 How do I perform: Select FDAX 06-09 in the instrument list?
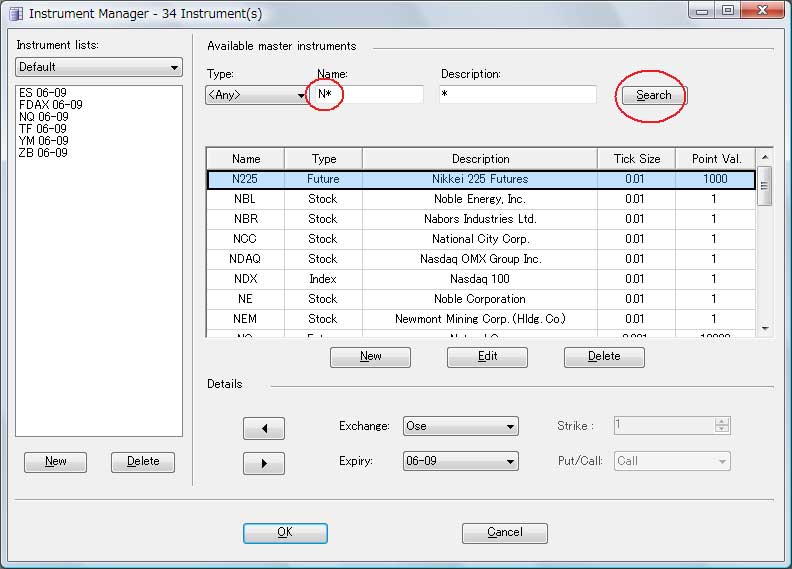pos(51,105)
